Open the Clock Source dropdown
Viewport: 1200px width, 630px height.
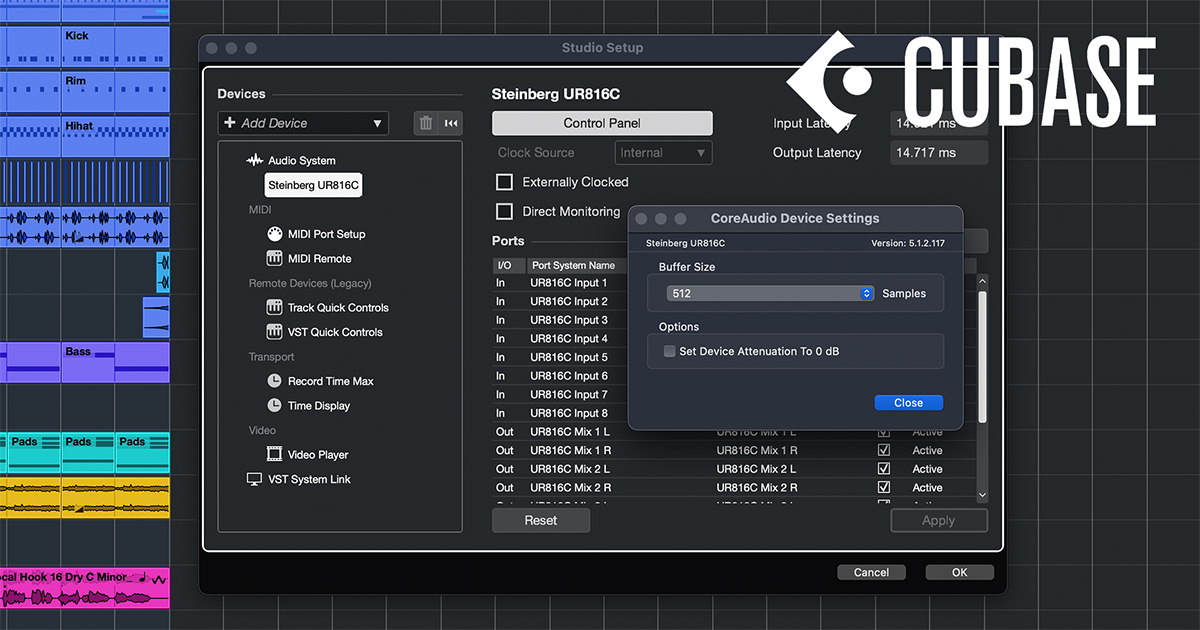663,152
